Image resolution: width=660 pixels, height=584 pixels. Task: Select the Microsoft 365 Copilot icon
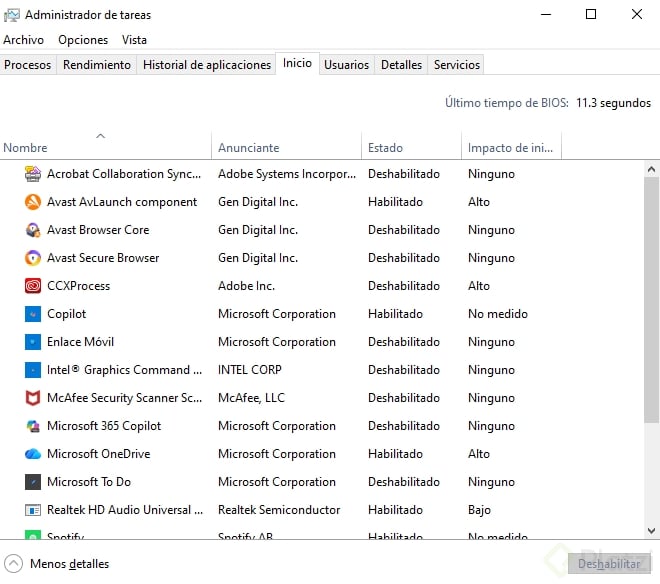[x=32, y=426]
